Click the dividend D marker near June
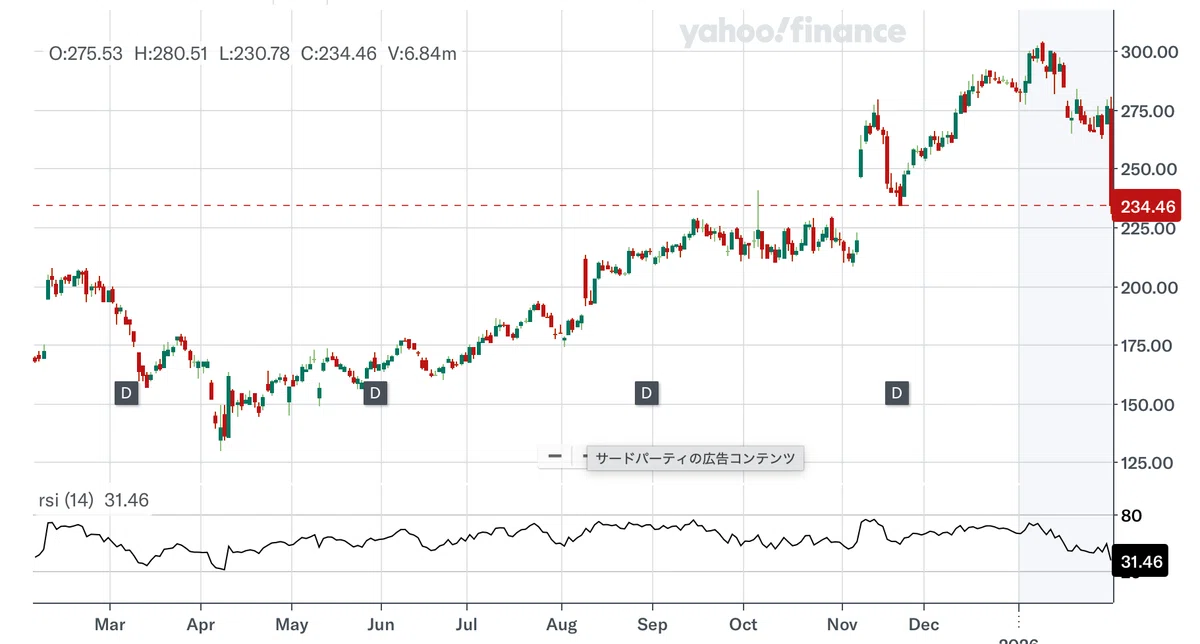The image size is (1200, 644). [375, 393]
